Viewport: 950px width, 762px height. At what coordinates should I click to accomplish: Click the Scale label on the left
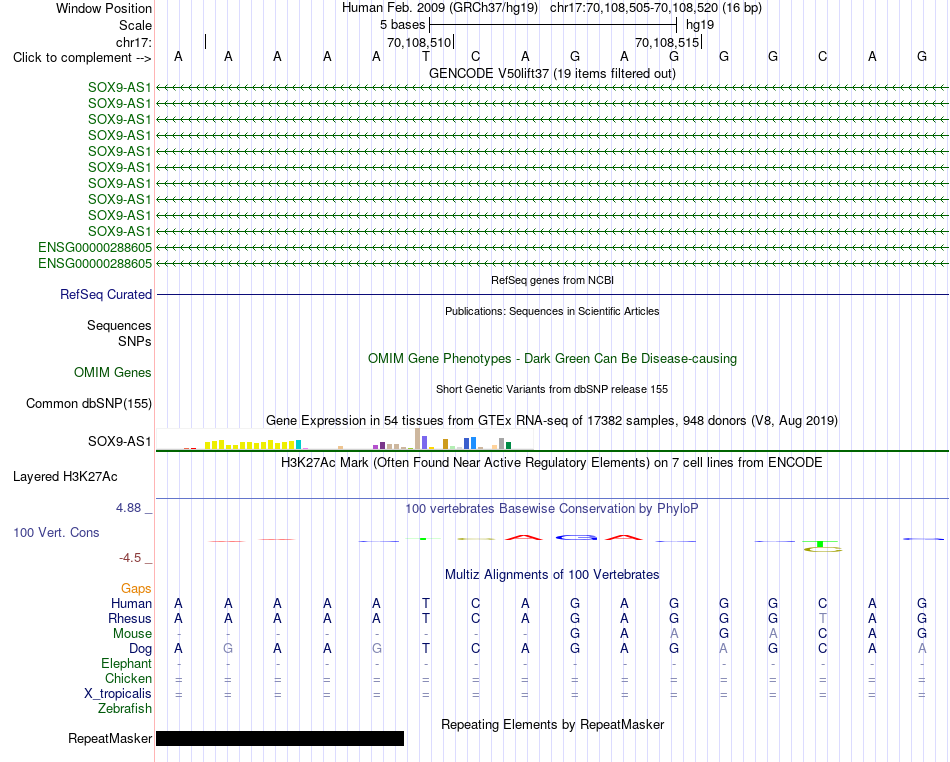tap(135, 25)
